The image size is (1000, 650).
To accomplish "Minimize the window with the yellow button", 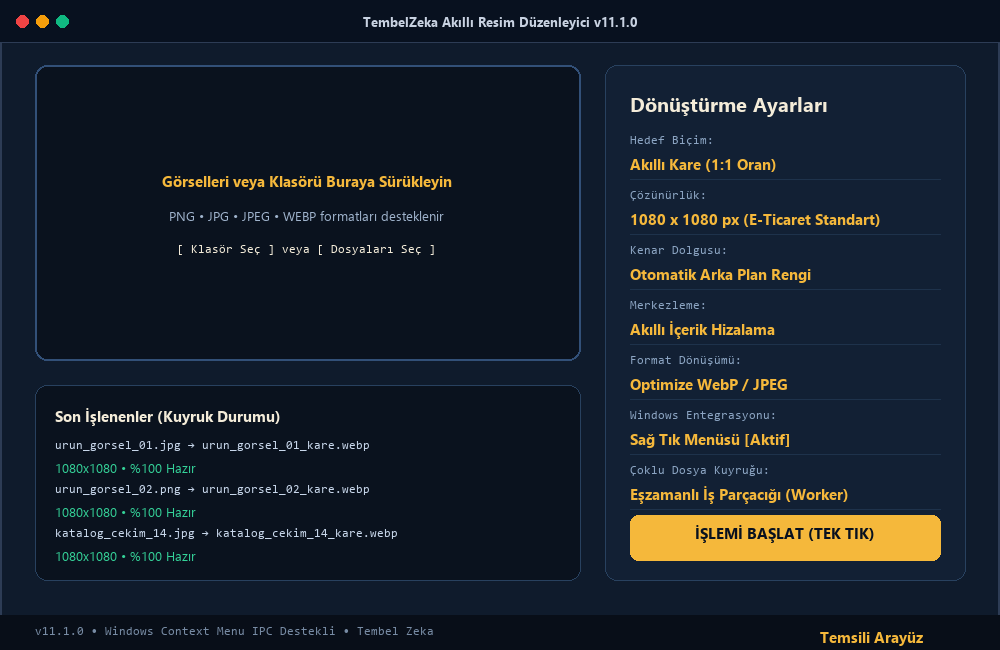I will point(42,22).
